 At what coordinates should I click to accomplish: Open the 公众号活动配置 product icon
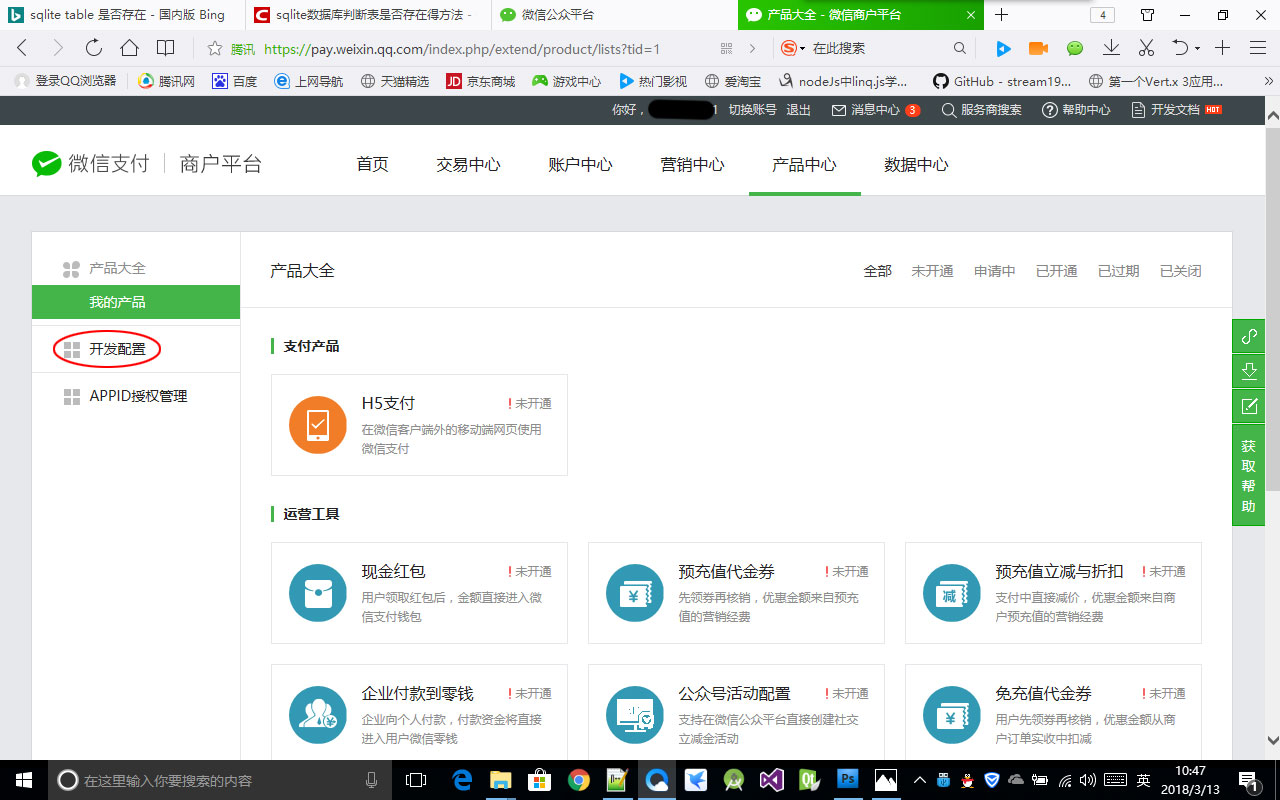click(635, 715)
